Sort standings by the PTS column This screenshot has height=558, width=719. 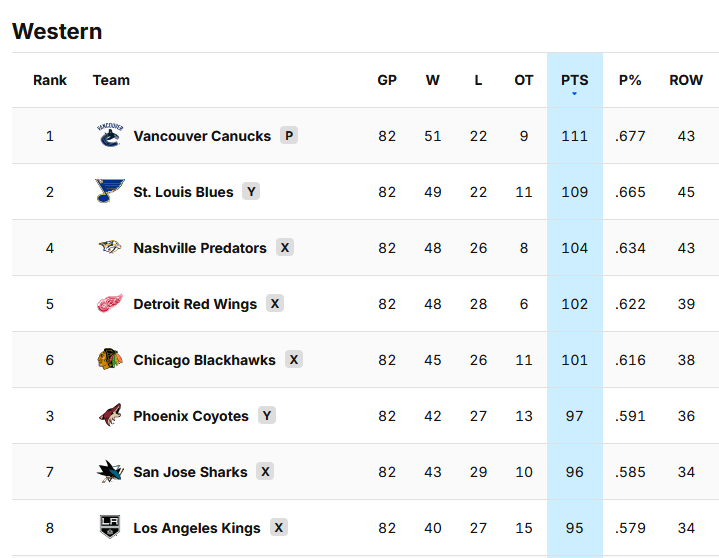pyautogui.click(x=574, y=80)
